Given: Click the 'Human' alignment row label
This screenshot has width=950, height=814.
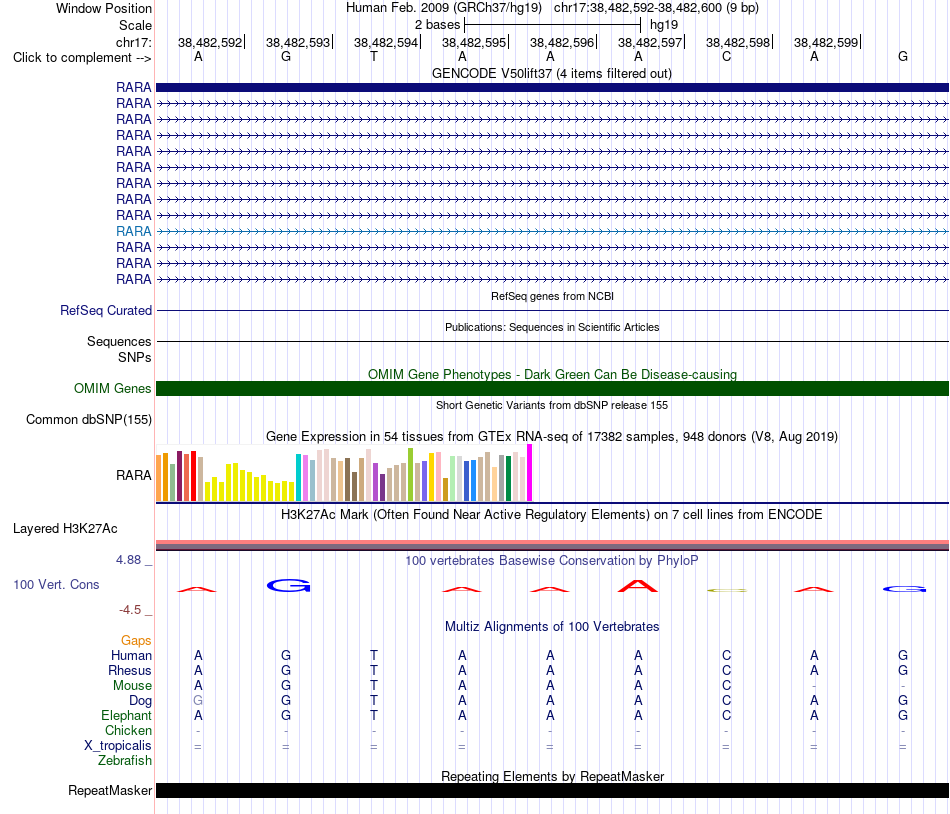Looking at the screenshot, I should click(x=131, y=655).
